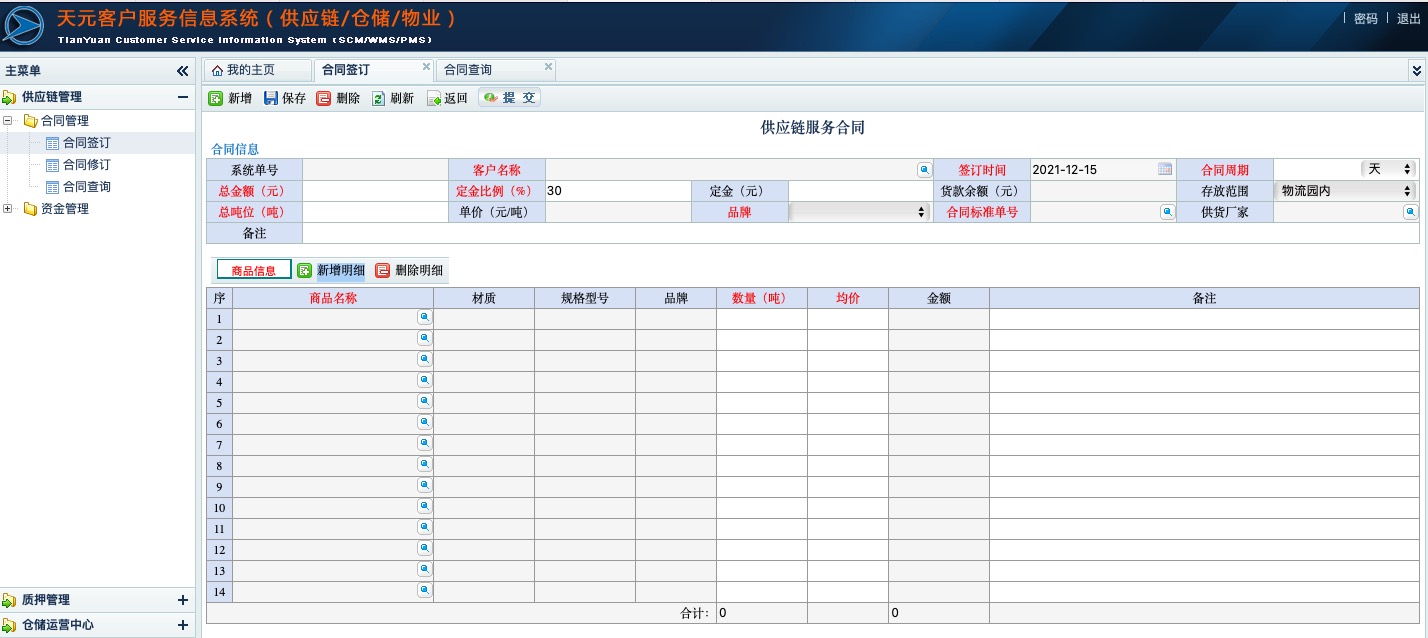
Task: Switch to the 我的主页 tab
Action: click(250, 70)
